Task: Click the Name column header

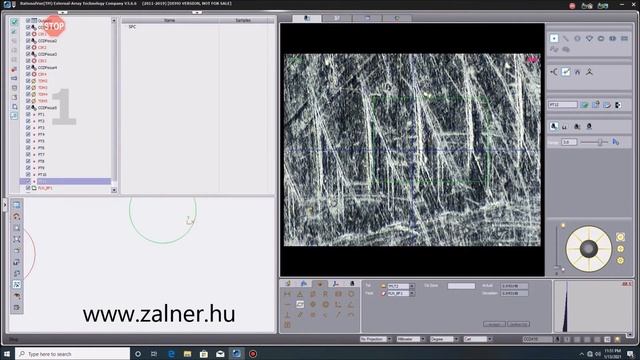Action: pos(170,20)
